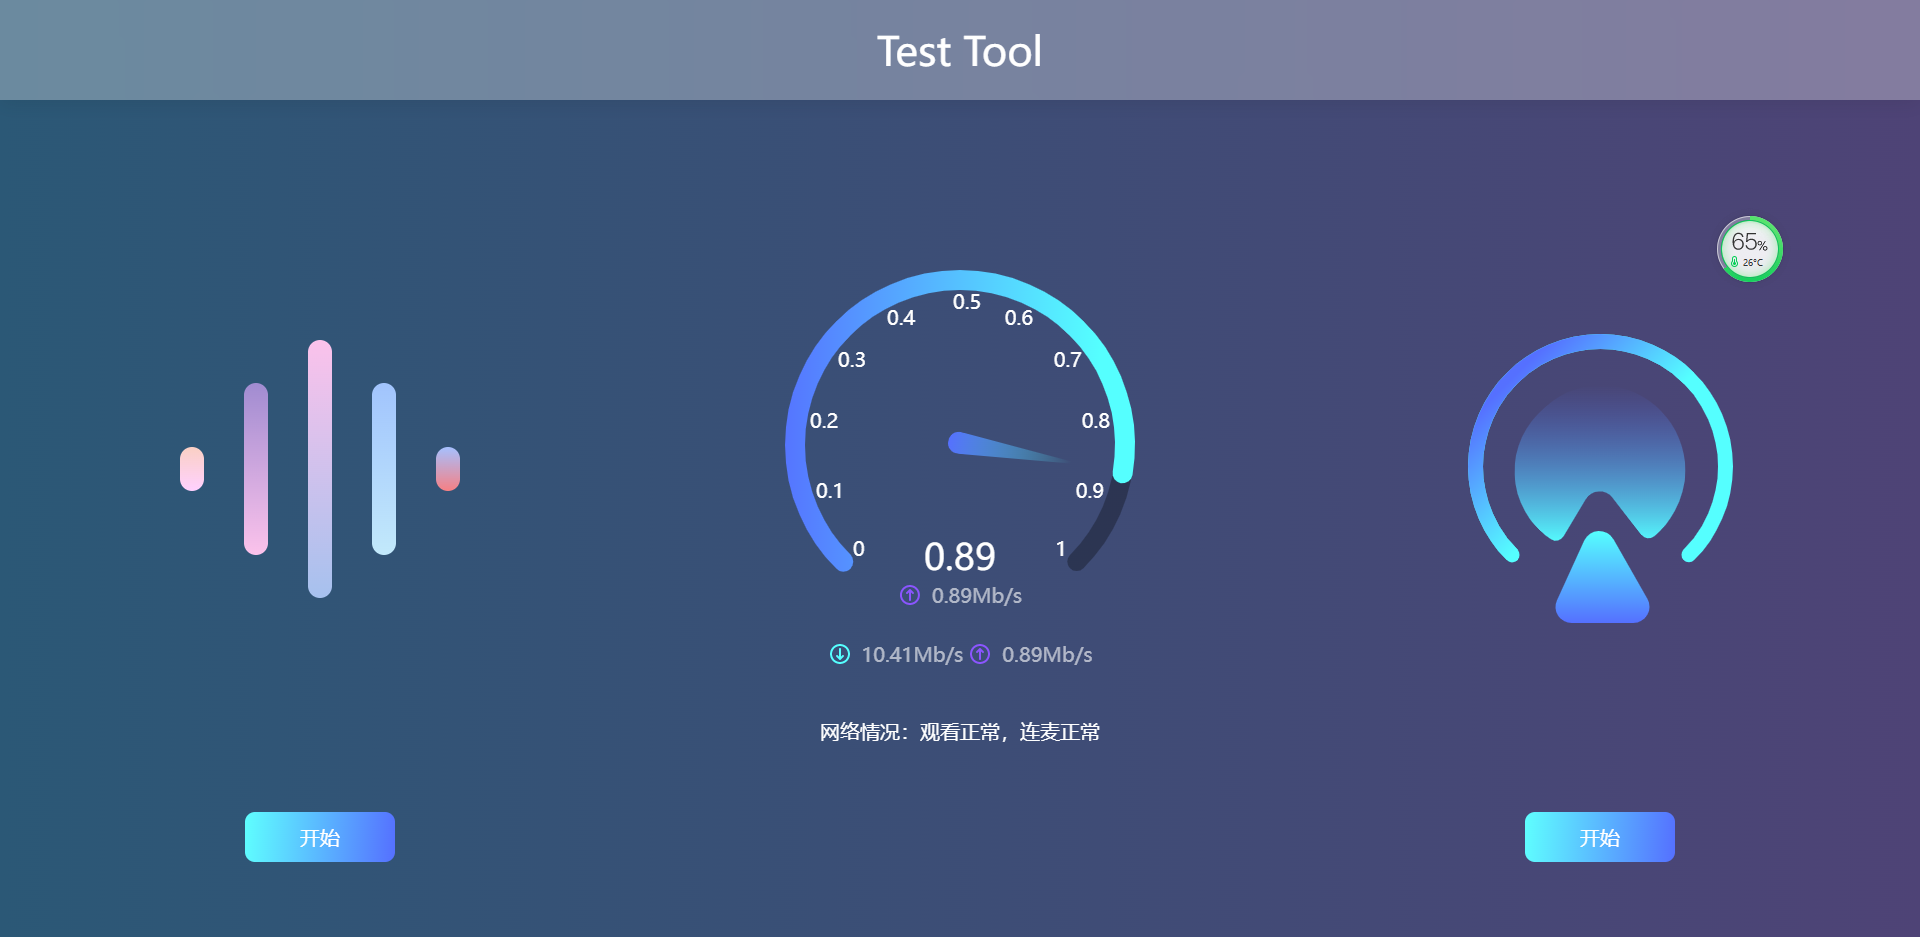Click the 网络情况 network status message

pos(959,732)
